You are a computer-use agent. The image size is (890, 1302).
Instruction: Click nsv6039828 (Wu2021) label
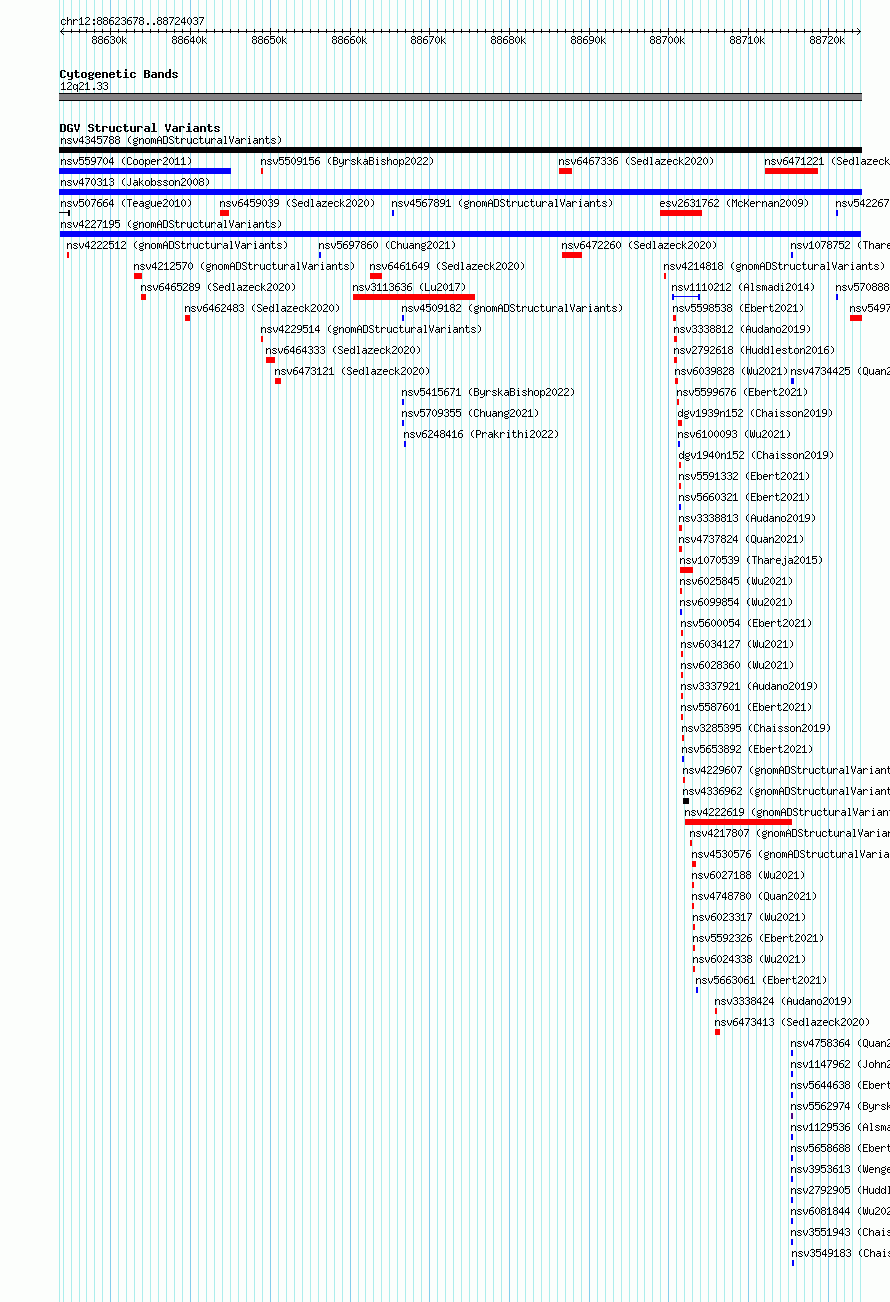pos(730,371)
